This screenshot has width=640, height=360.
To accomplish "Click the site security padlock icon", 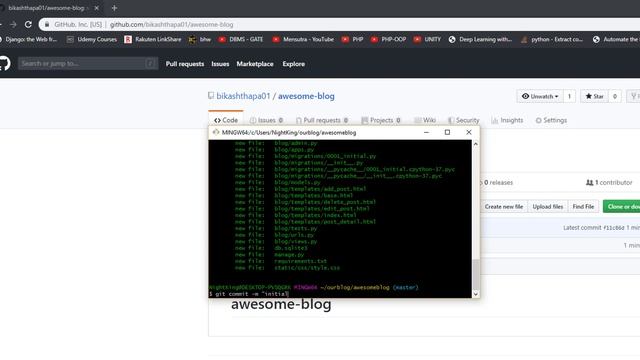I will [x=47, y=24].
